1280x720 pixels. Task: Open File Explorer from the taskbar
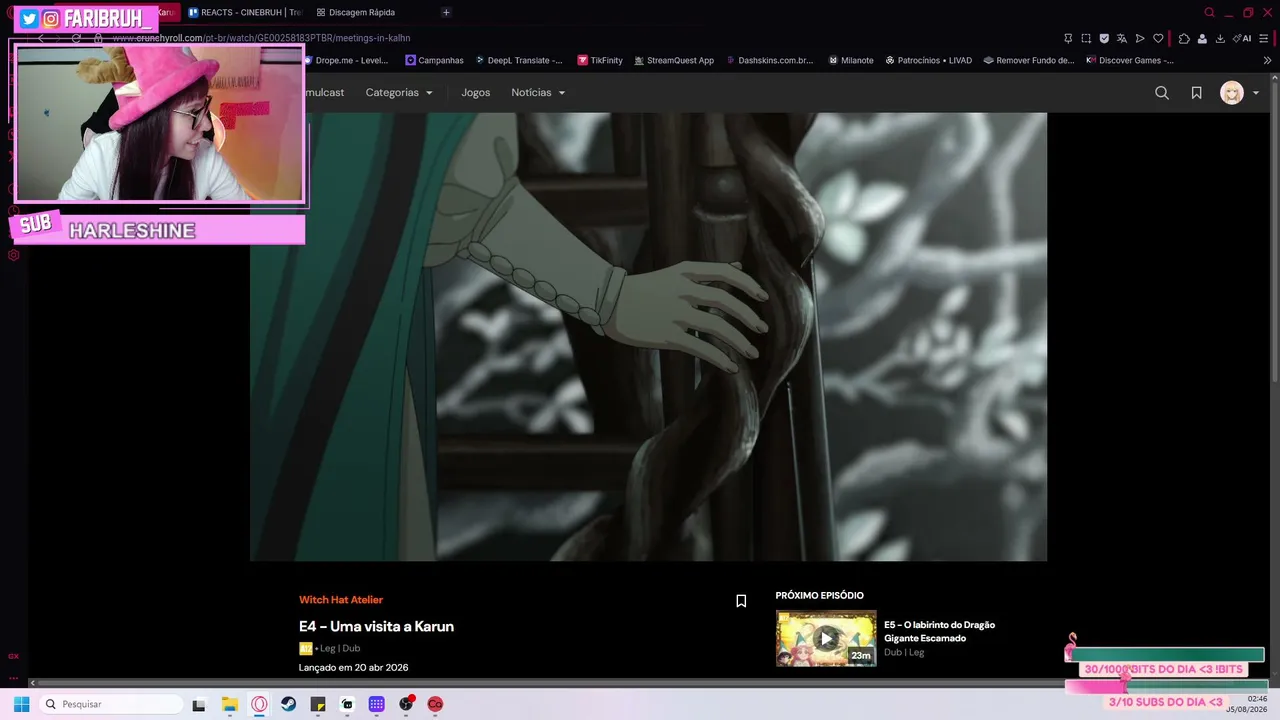point(230,704)
